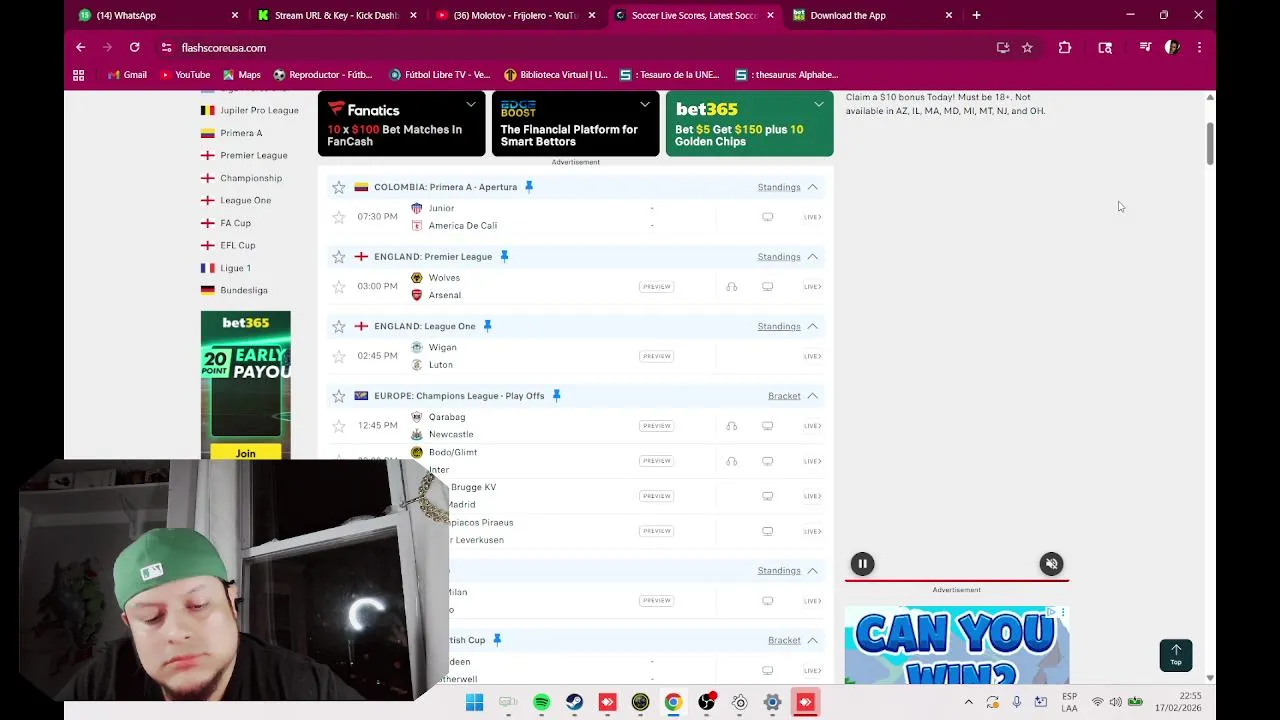Open Standings for Colombia Primera A
The height and width of the screenshot is (720, 1280).
point(779,187)
